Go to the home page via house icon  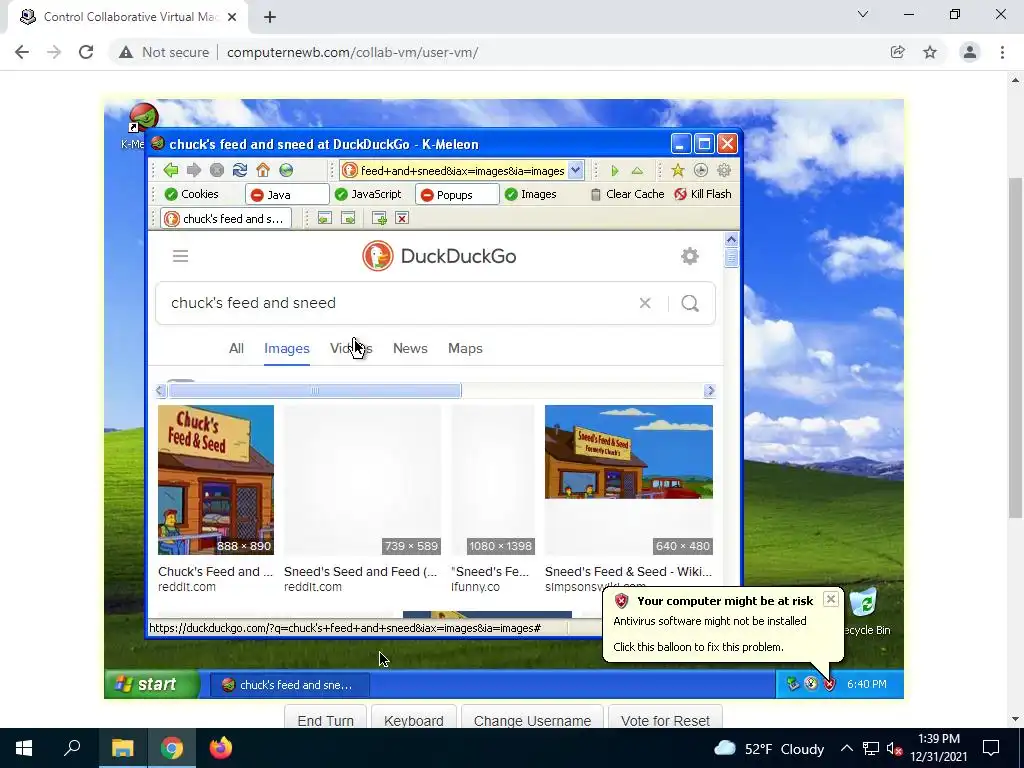[263, 170]
